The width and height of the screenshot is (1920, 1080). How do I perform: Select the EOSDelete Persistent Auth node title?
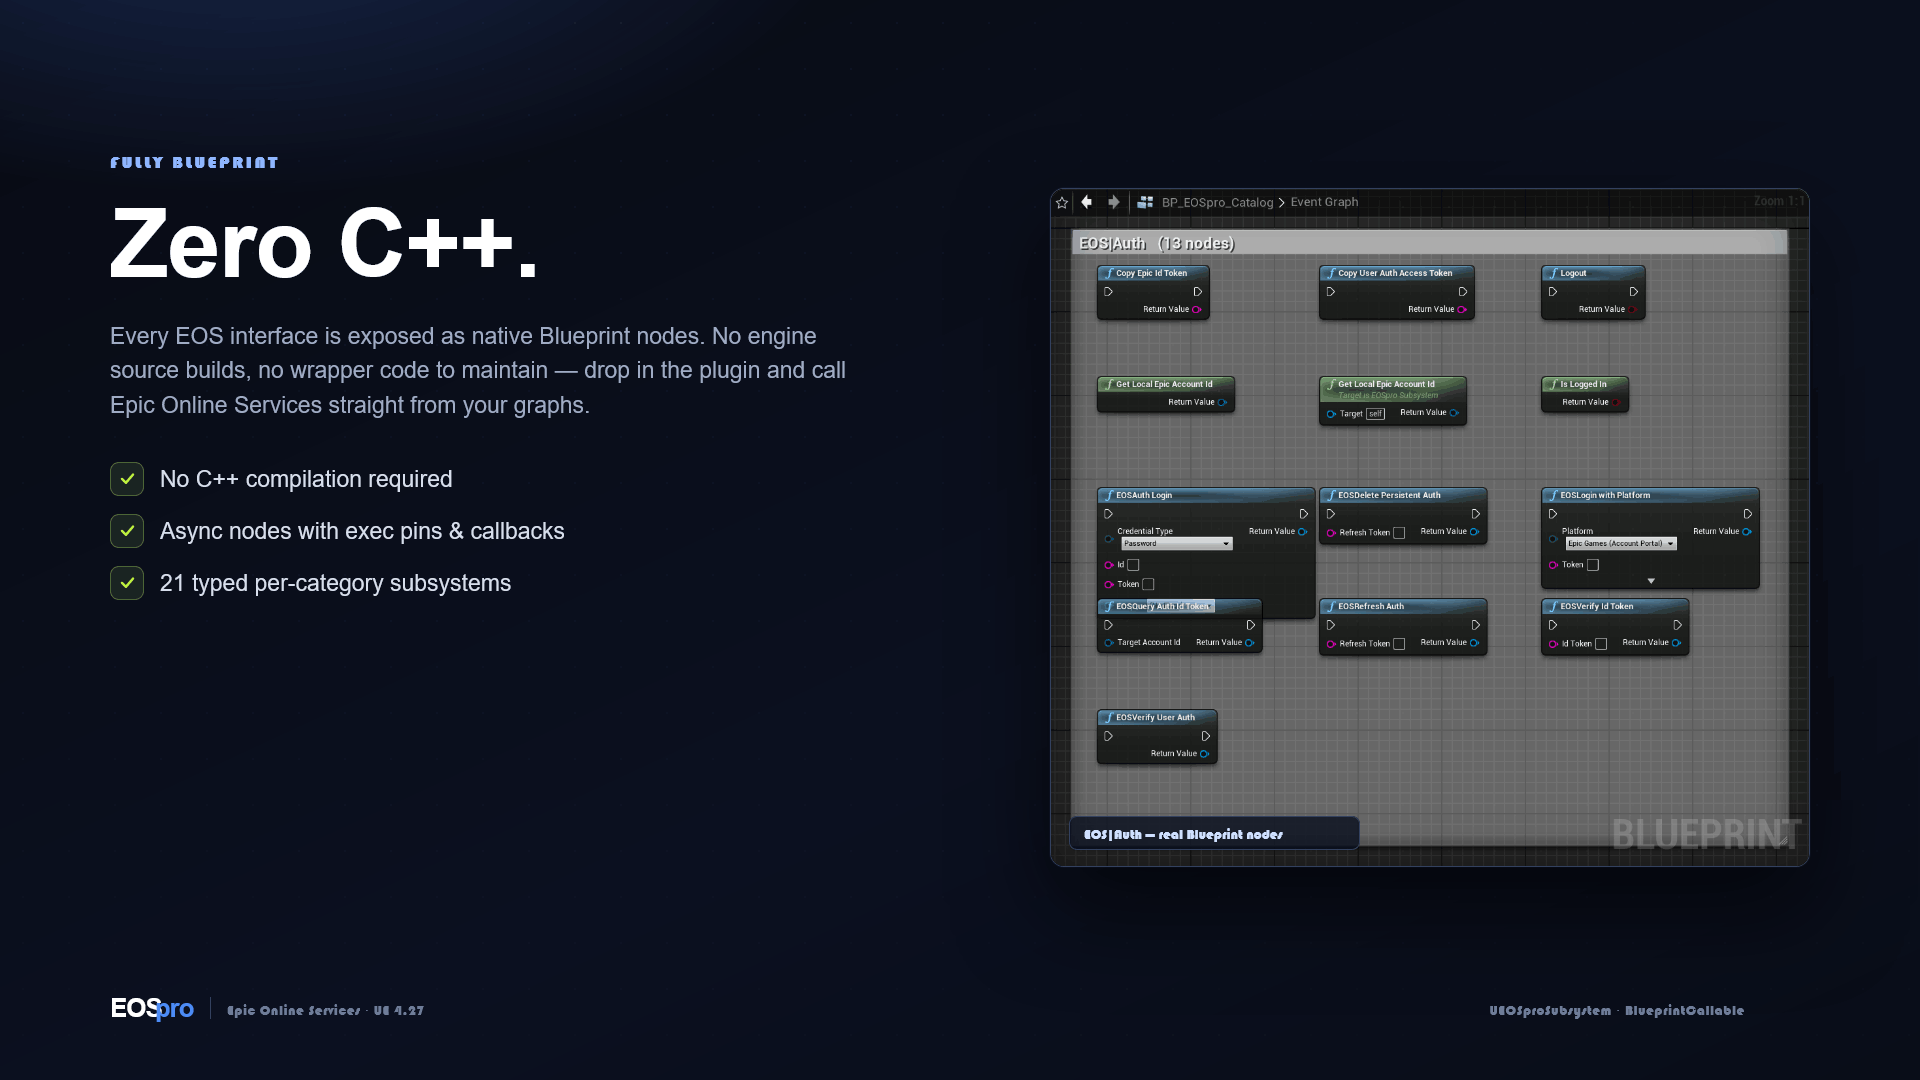[1389, 495]
